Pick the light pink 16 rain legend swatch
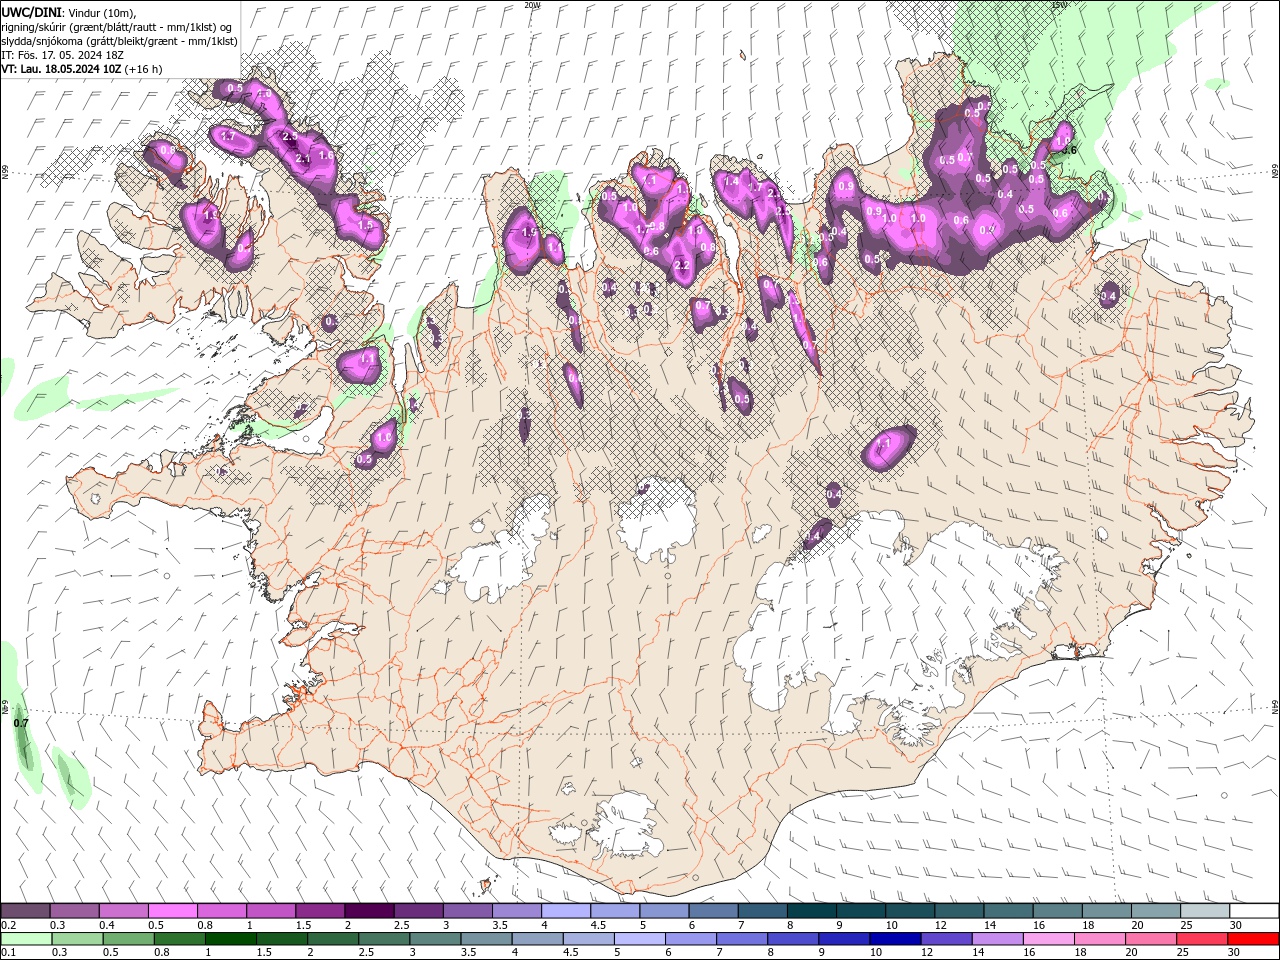The width and height of the screenshot is (1280, 960). pyautogui.click(x=1048, y=939)
